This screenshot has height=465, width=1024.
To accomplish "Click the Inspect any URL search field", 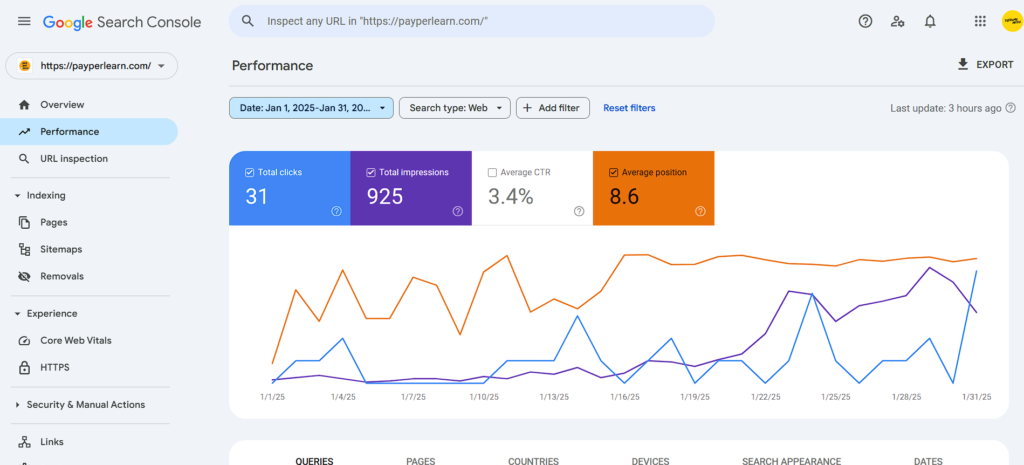I will tap(472, 21).
